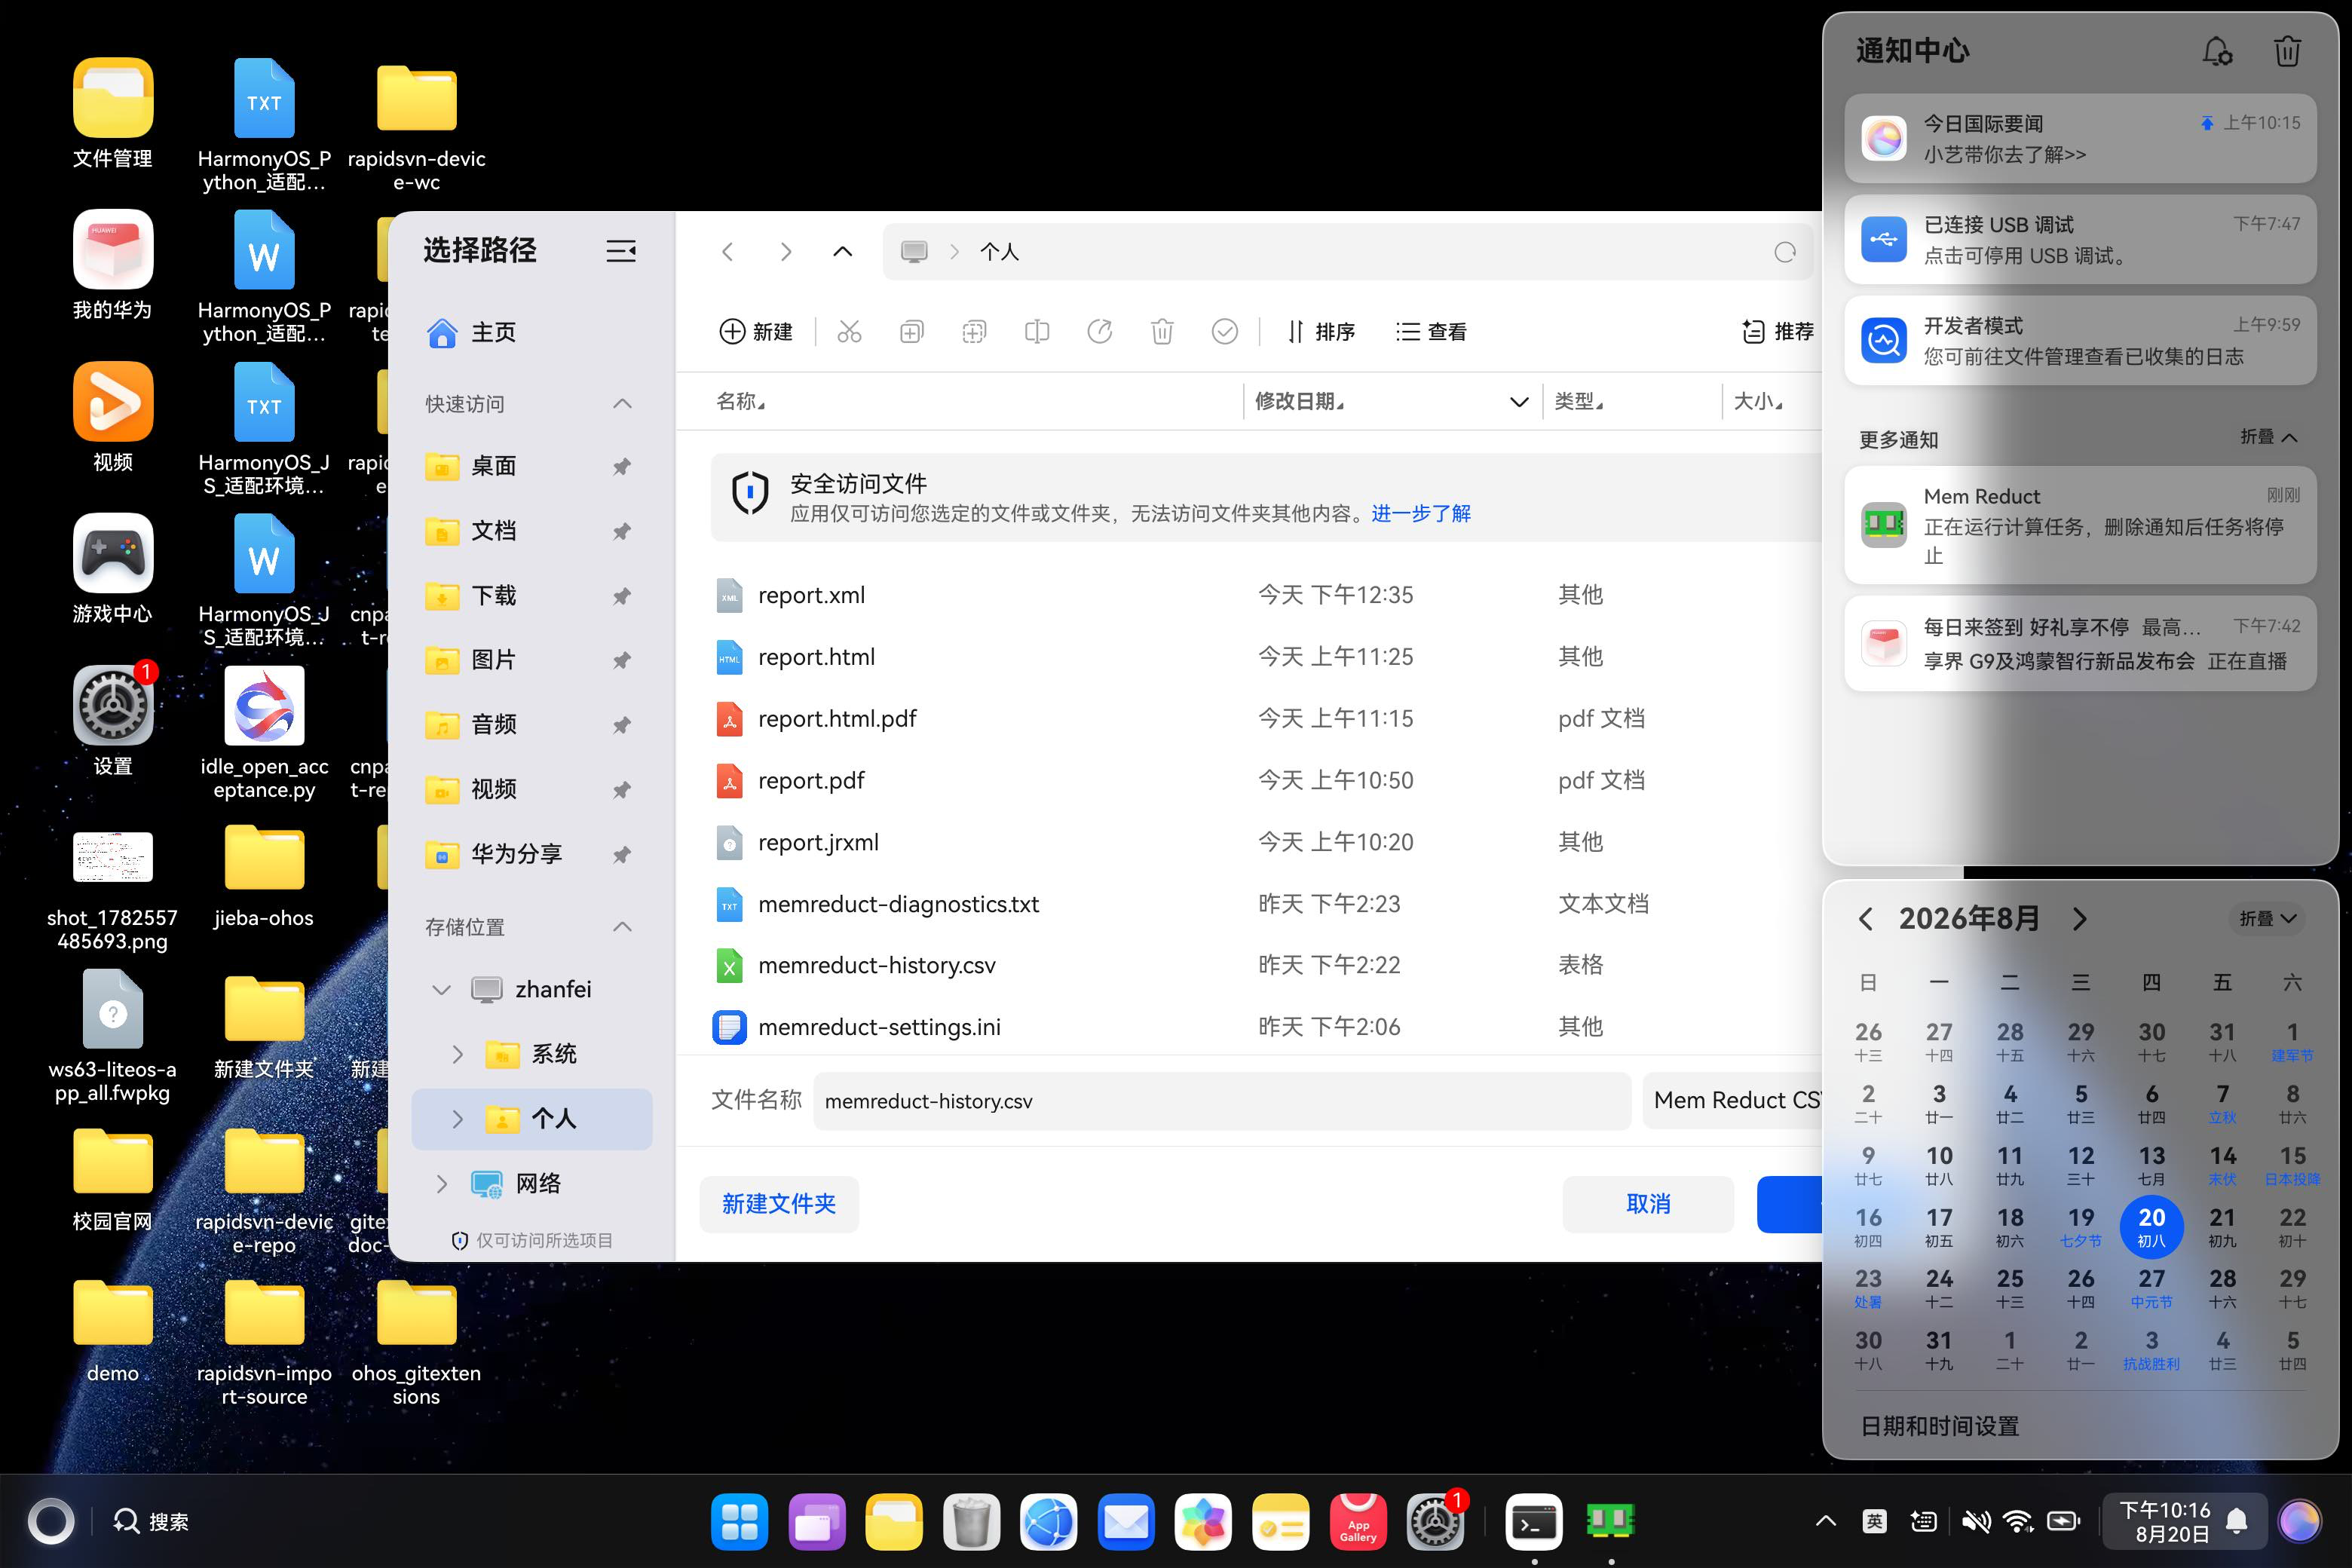This screenshot has width=2352, height=1568.
Task: Go to previous month in calendar
Action: [1865, 919]
